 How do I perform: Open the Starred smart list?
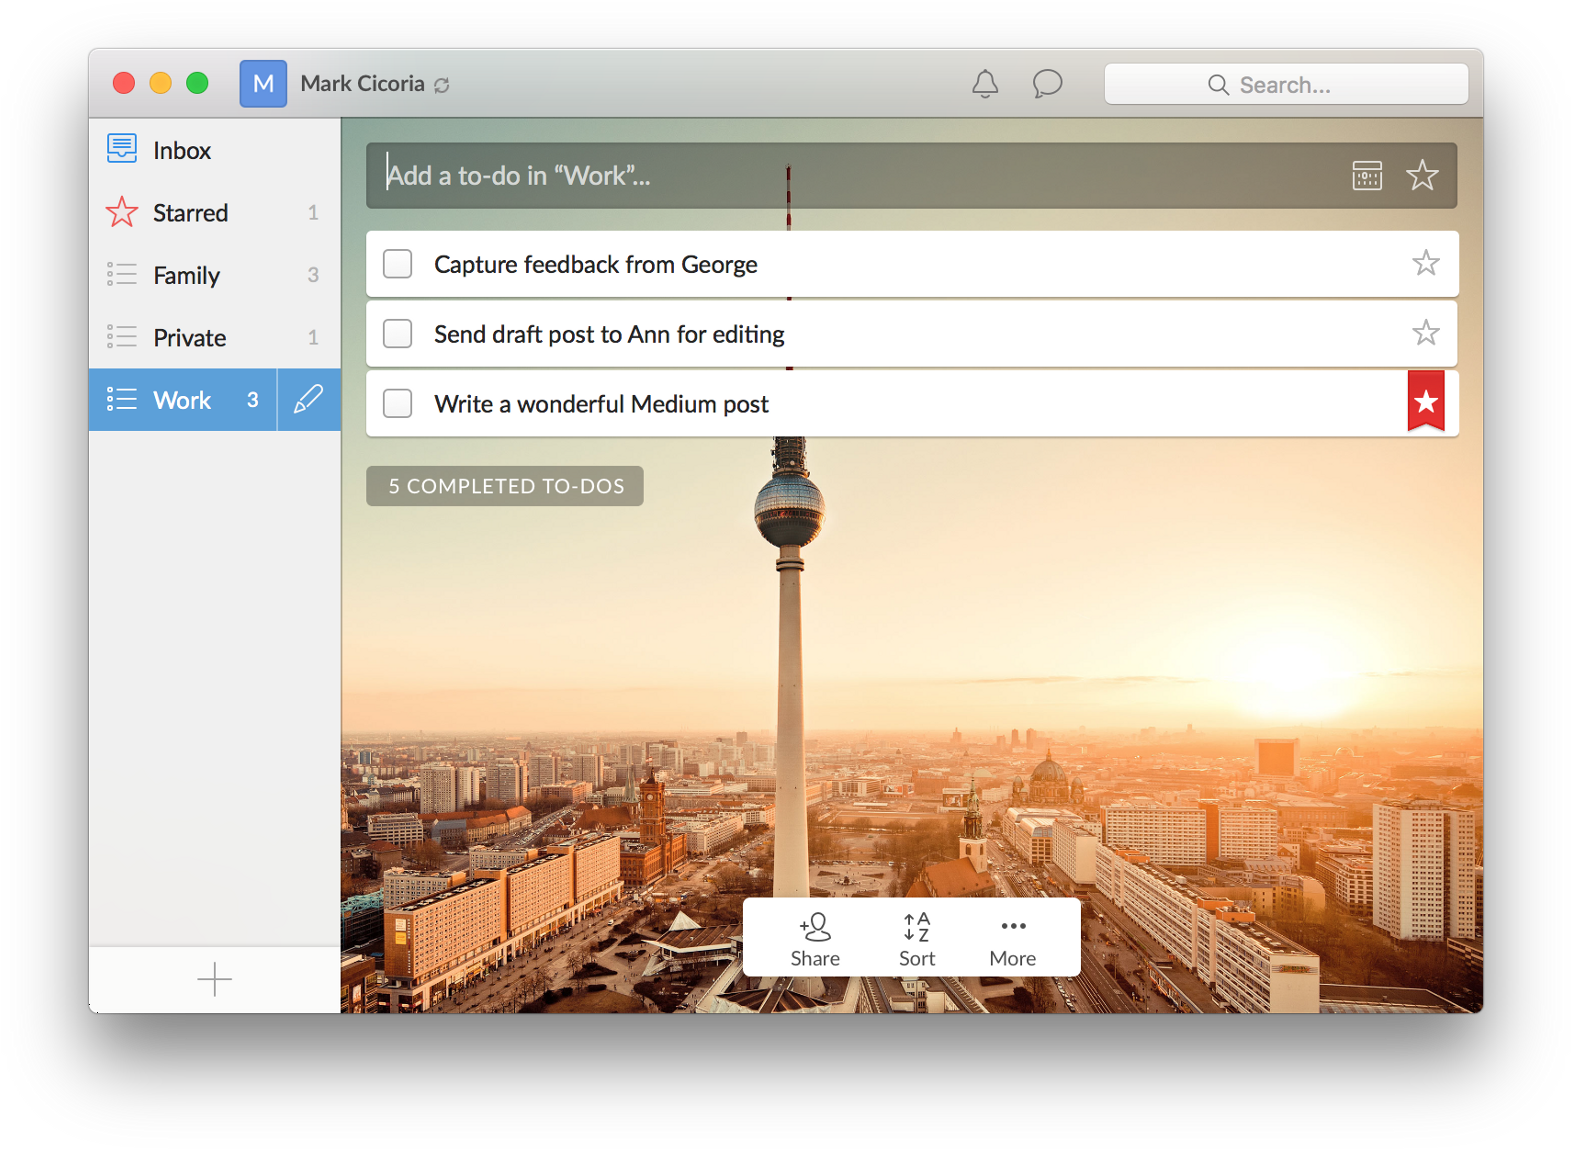pos(190,213)
